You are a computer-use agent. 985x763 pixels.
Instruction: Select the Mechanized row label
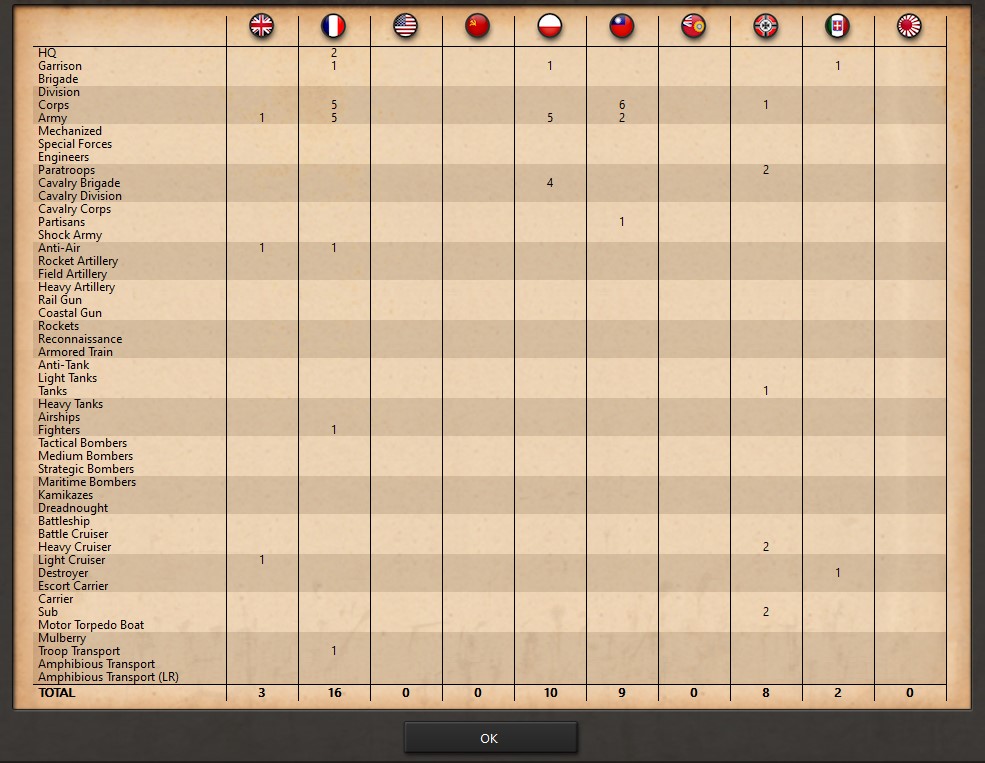point(70,131)
